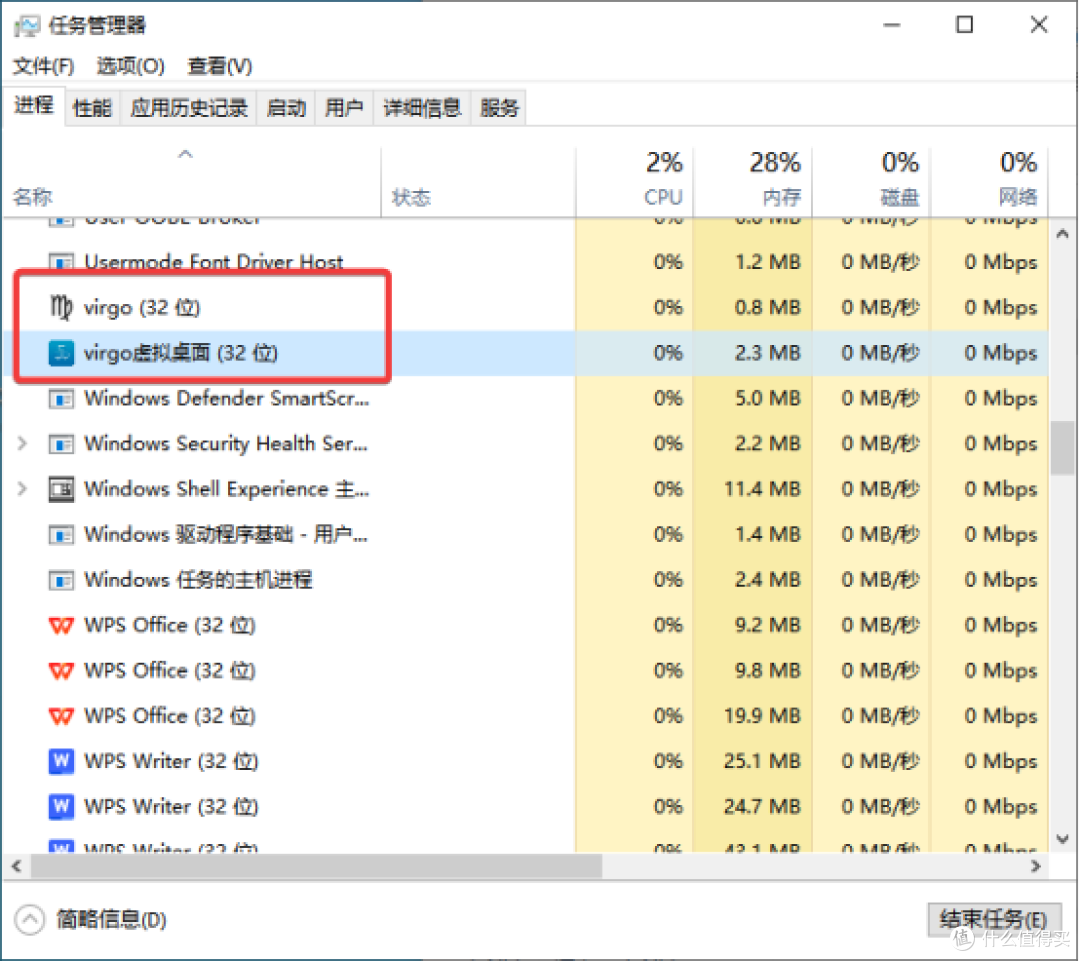The image size is (1080, 961).
Task: Select the Usermode Font Driver Host name
Action: (214, 262)
